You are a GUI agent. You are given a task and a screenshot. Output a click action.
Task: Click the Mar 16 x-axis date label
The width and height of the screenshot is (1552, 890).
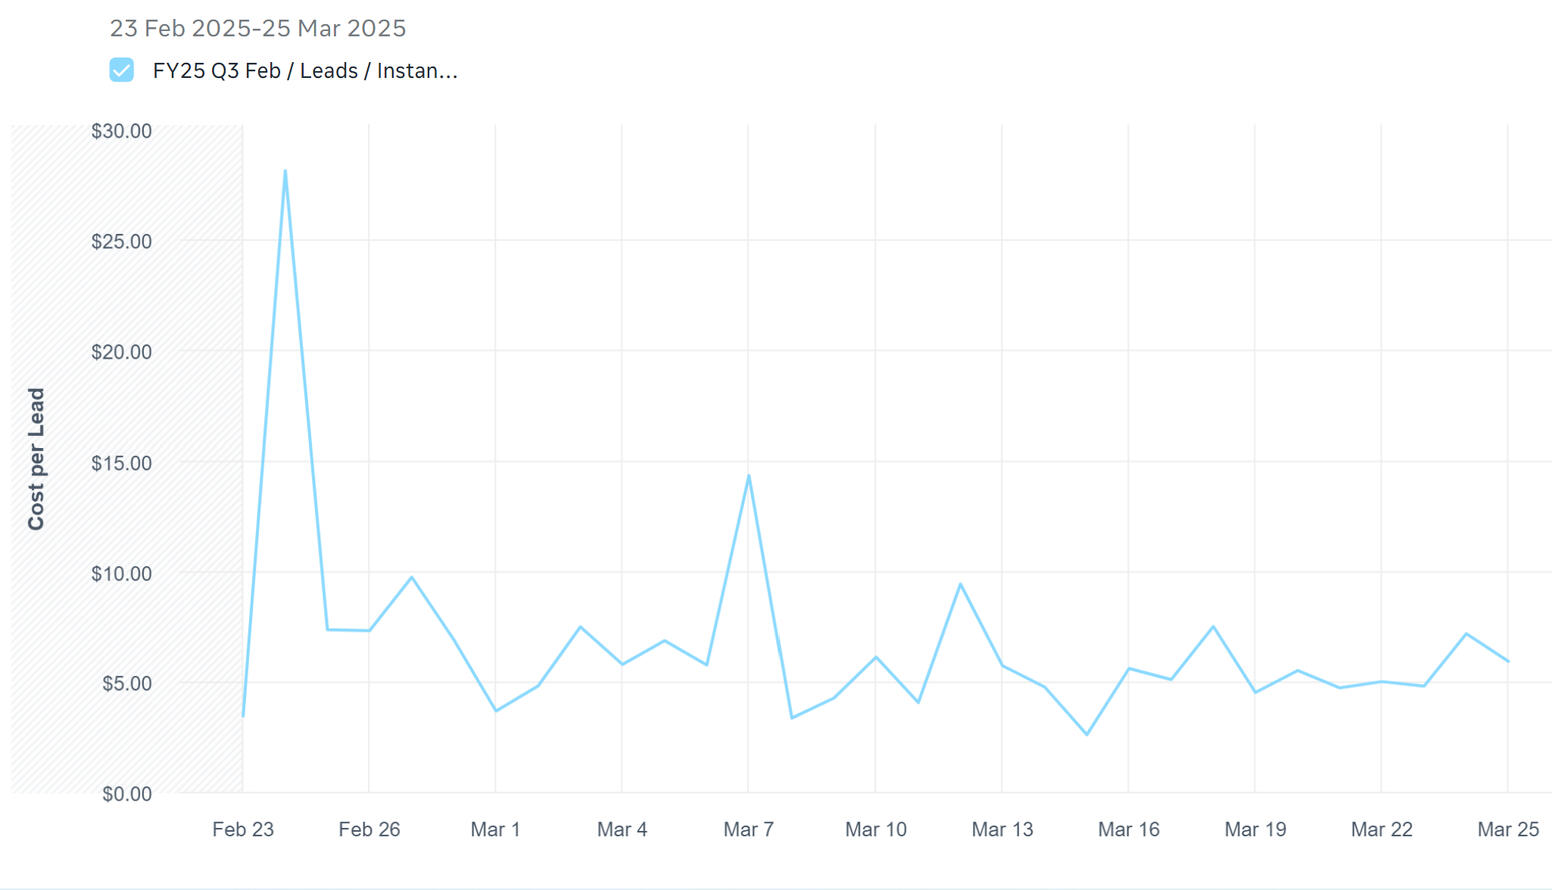tap(1128, 829)
